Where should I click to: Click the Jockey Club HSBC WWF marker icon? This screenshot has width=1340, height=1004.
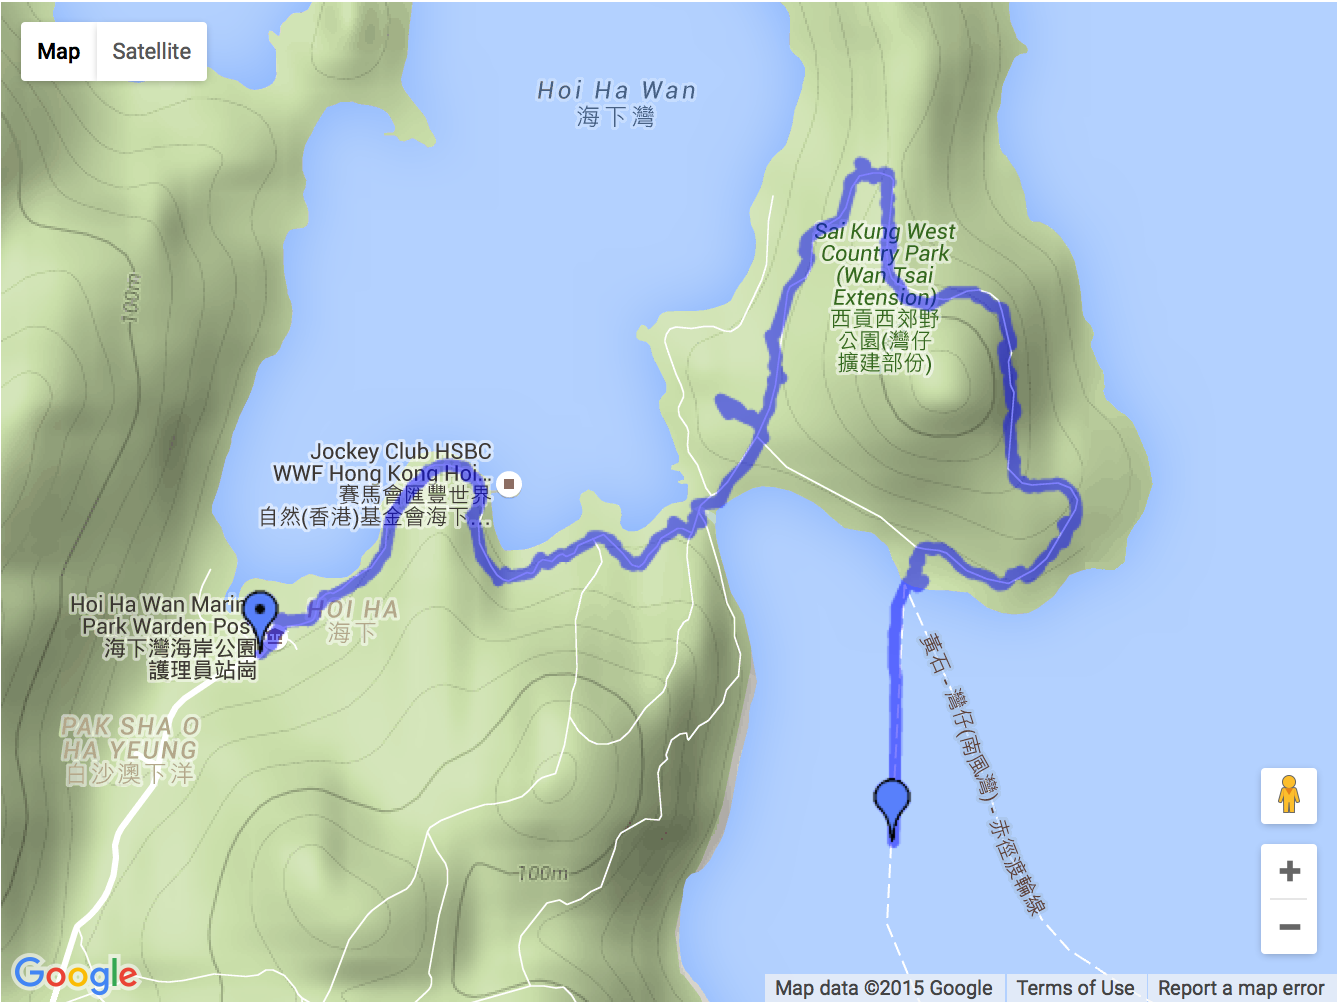(x=509, y=485)
